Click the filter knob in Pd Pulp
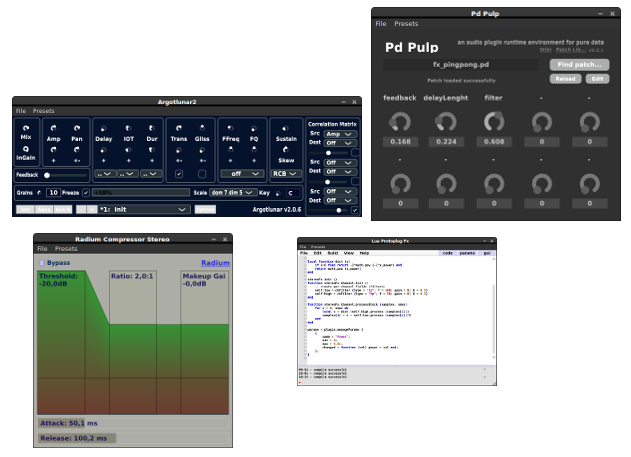 (494, 122)
